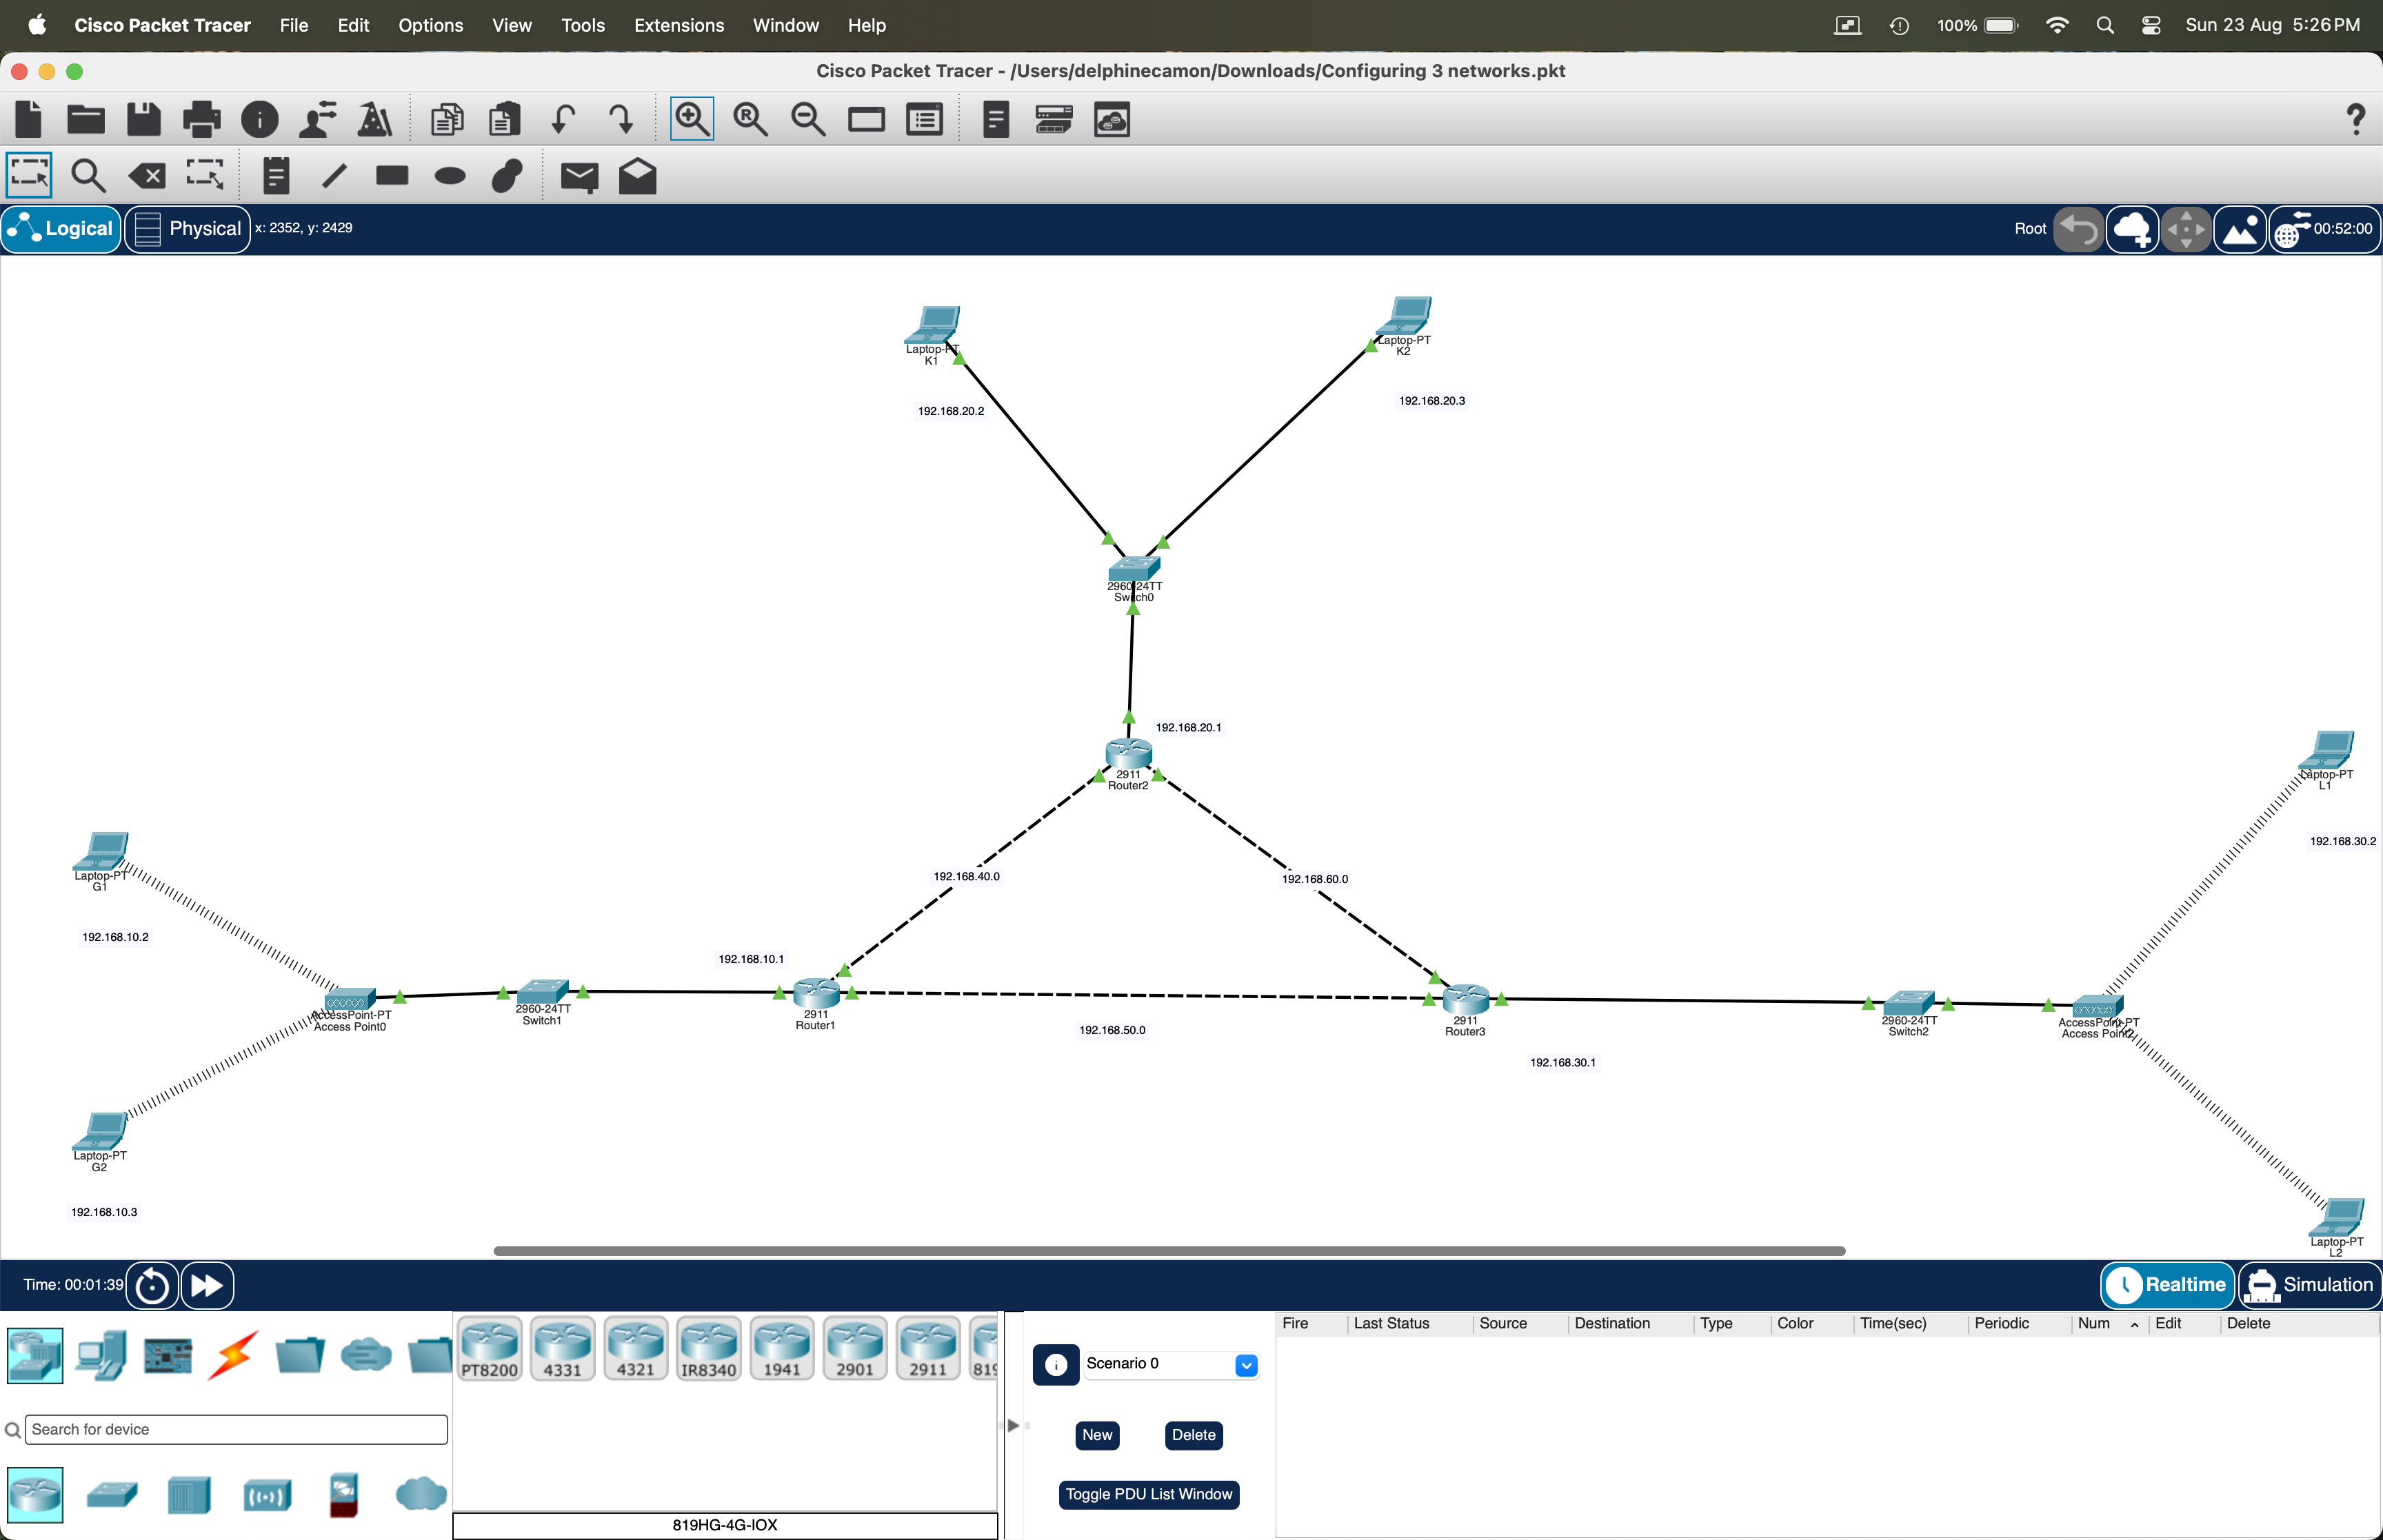The image size is (2383, 1540).
Task: Create a new cluster cloud icon
Action: (2132, 229)
